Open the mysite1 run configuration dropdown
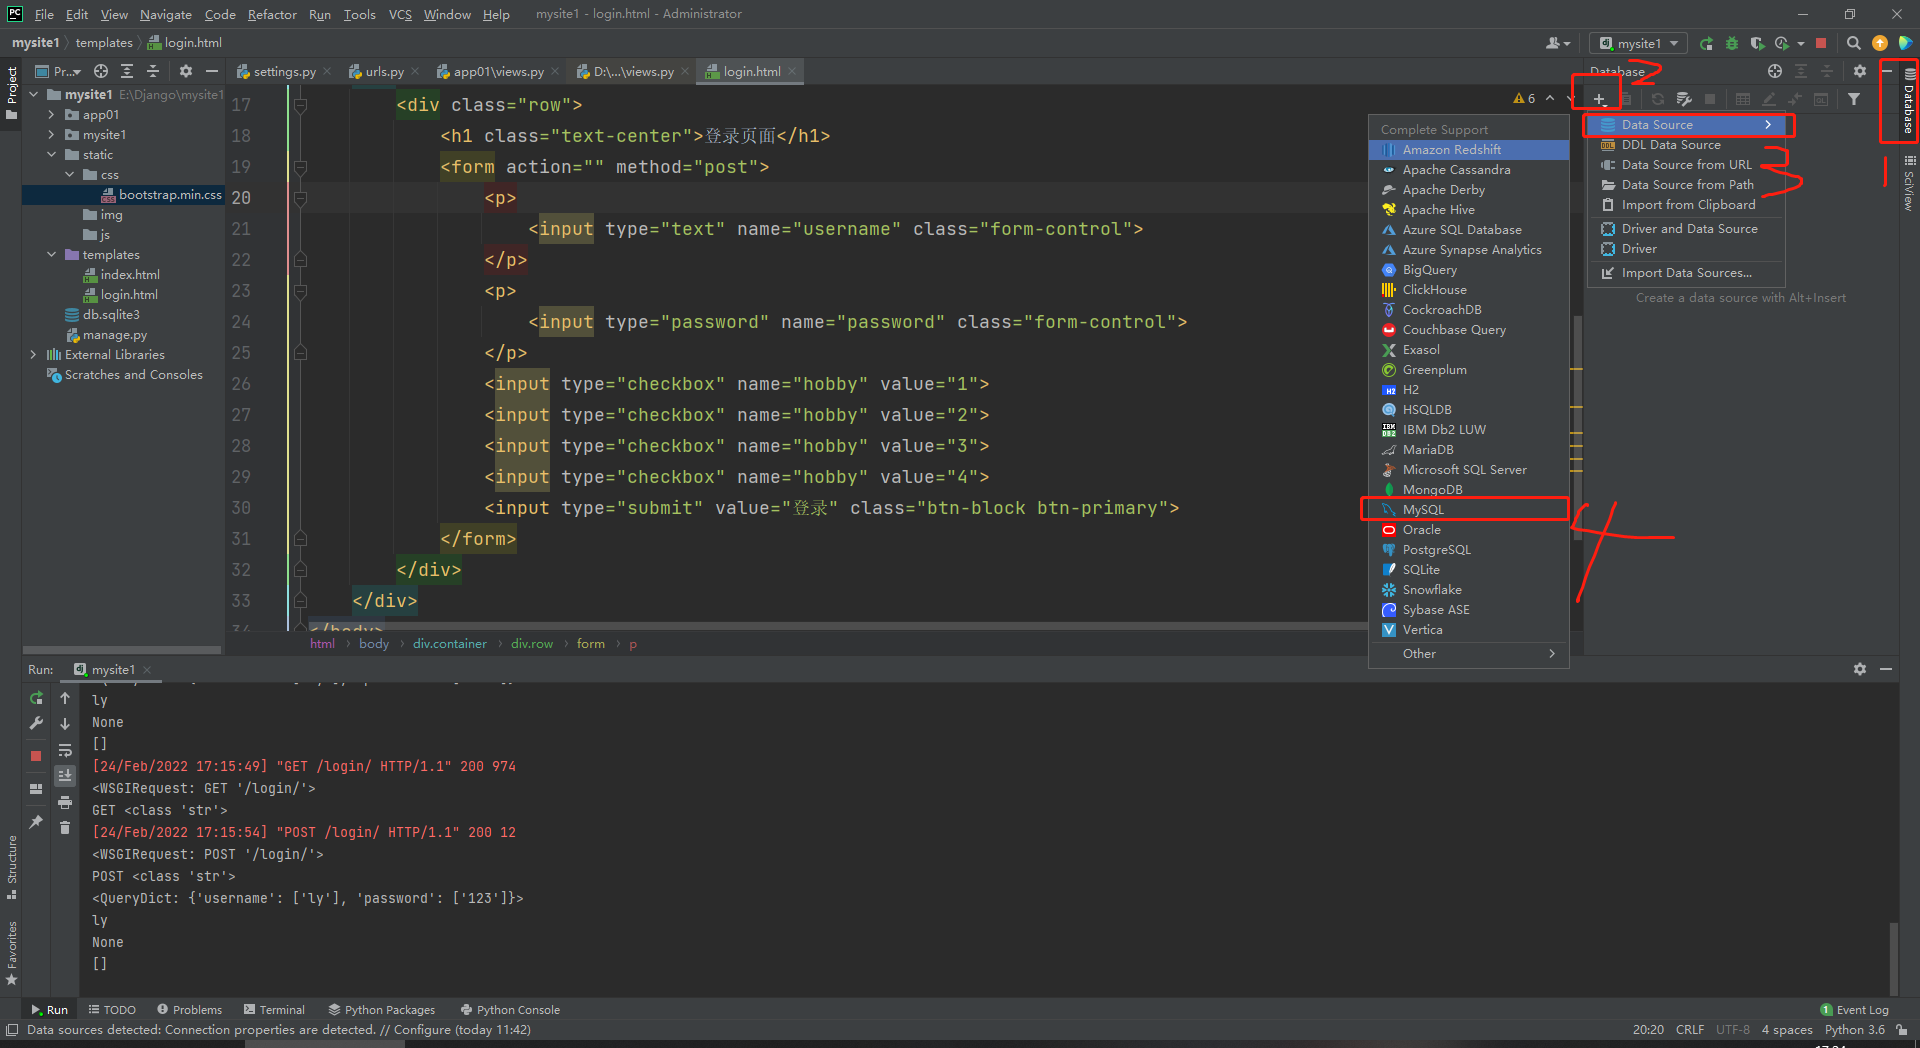The height and width of the screenshot is (1048, 1920). point(1638,43)
